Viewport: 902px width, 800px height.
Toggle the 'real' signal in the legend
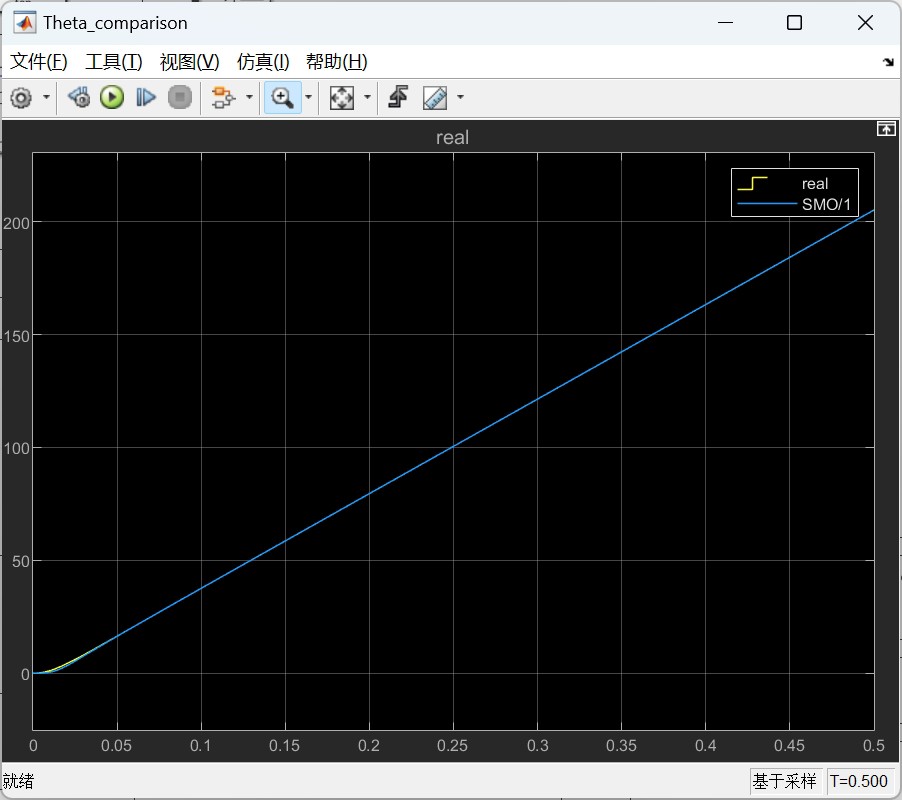click(815, 184)
